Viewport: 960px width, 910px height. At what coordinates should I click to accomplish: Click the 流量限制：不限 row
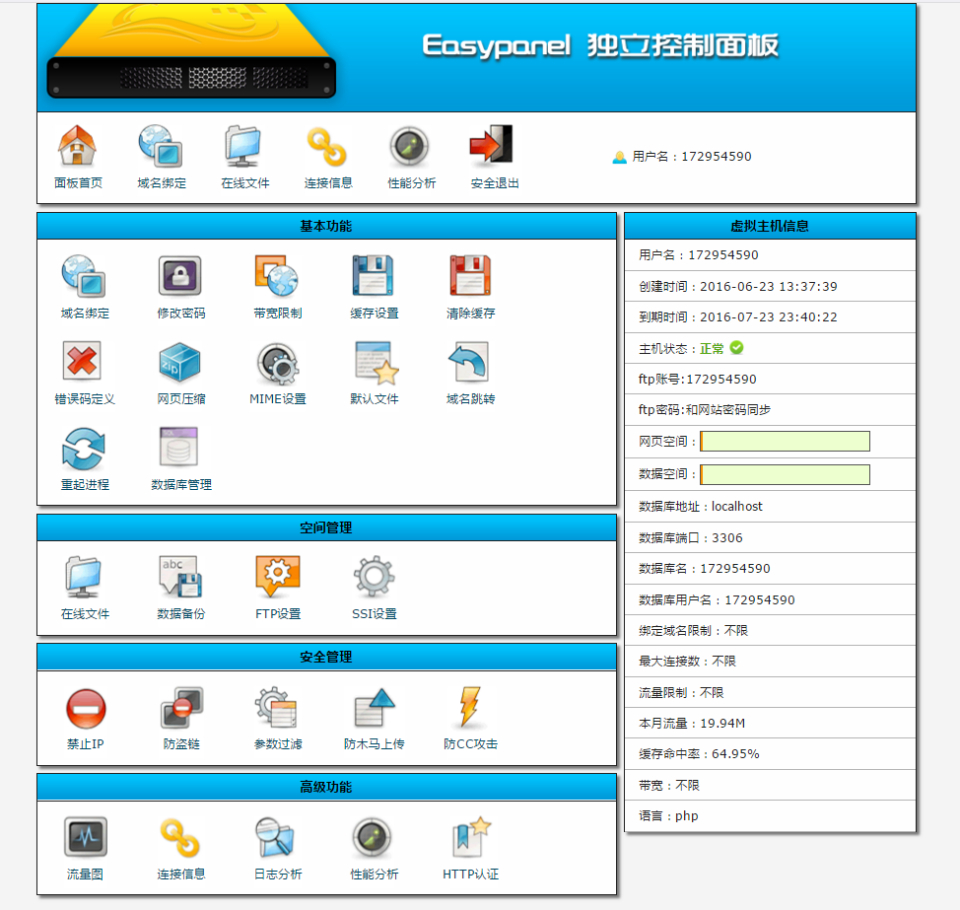(770, 693)
